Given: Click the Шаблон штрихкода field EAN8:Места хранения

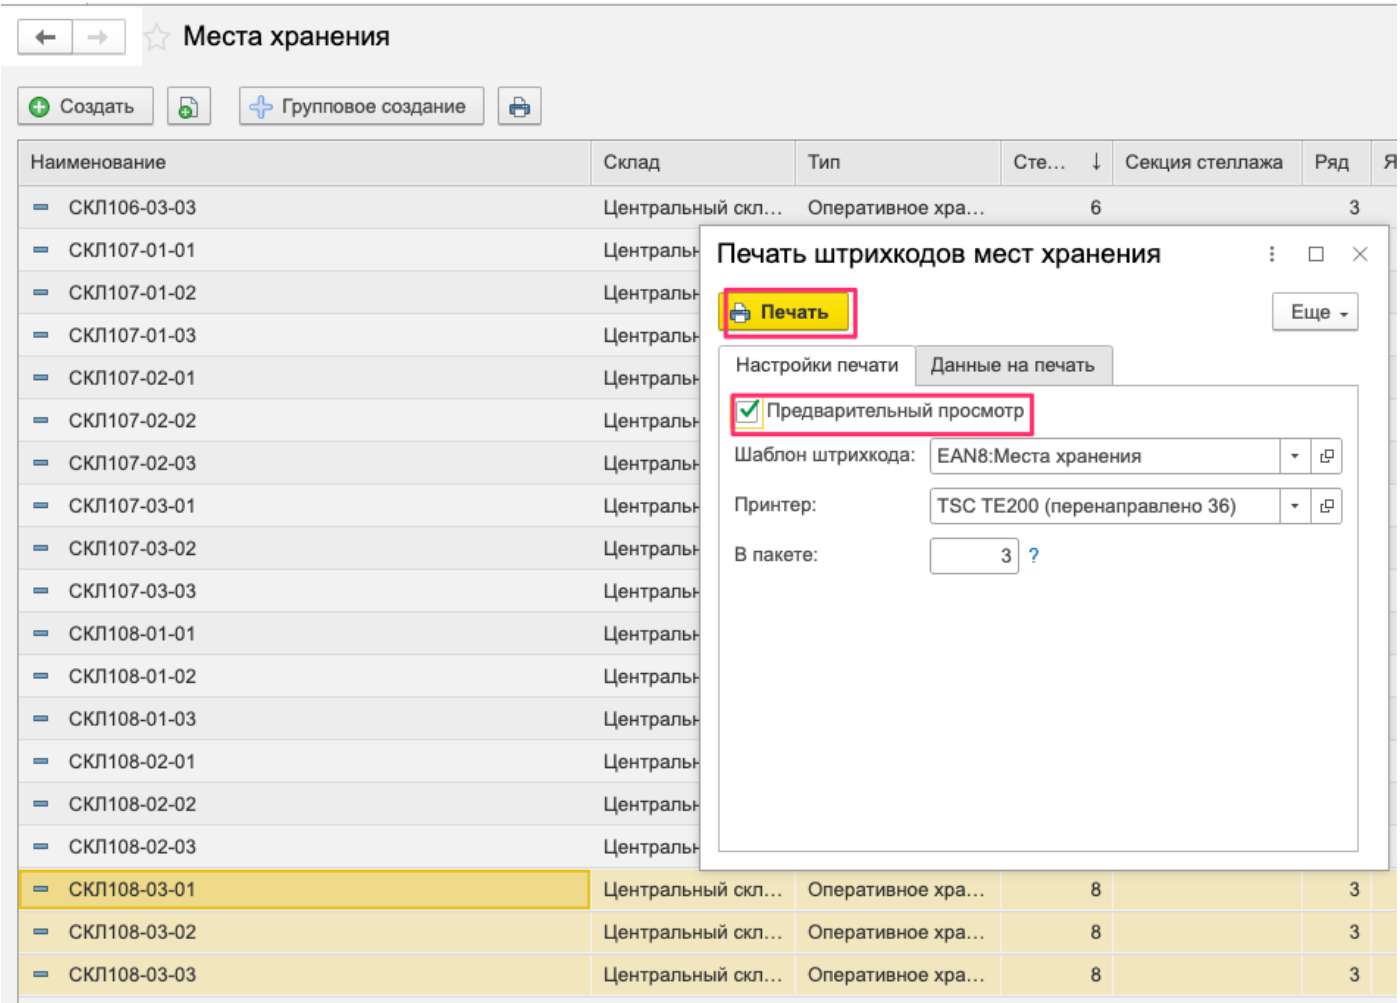Looking at the screenshot, I should [x=1105, y=456].
